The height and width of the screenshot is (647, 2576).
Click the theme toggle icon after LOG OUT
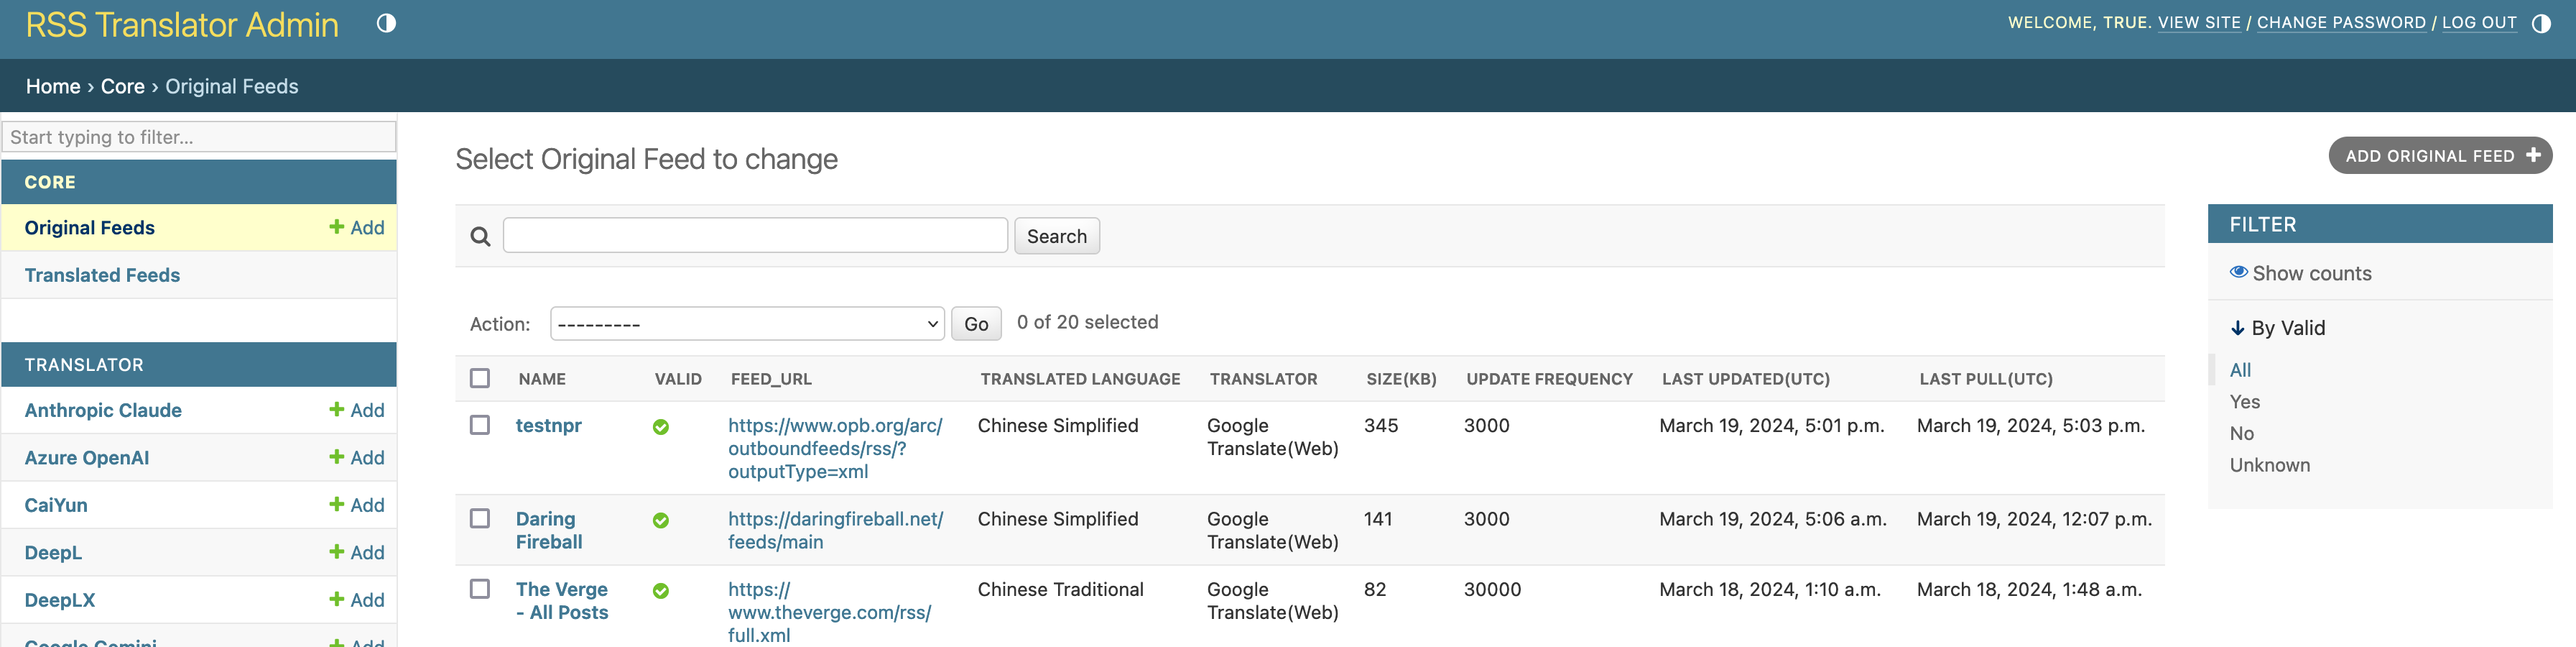2541,23
